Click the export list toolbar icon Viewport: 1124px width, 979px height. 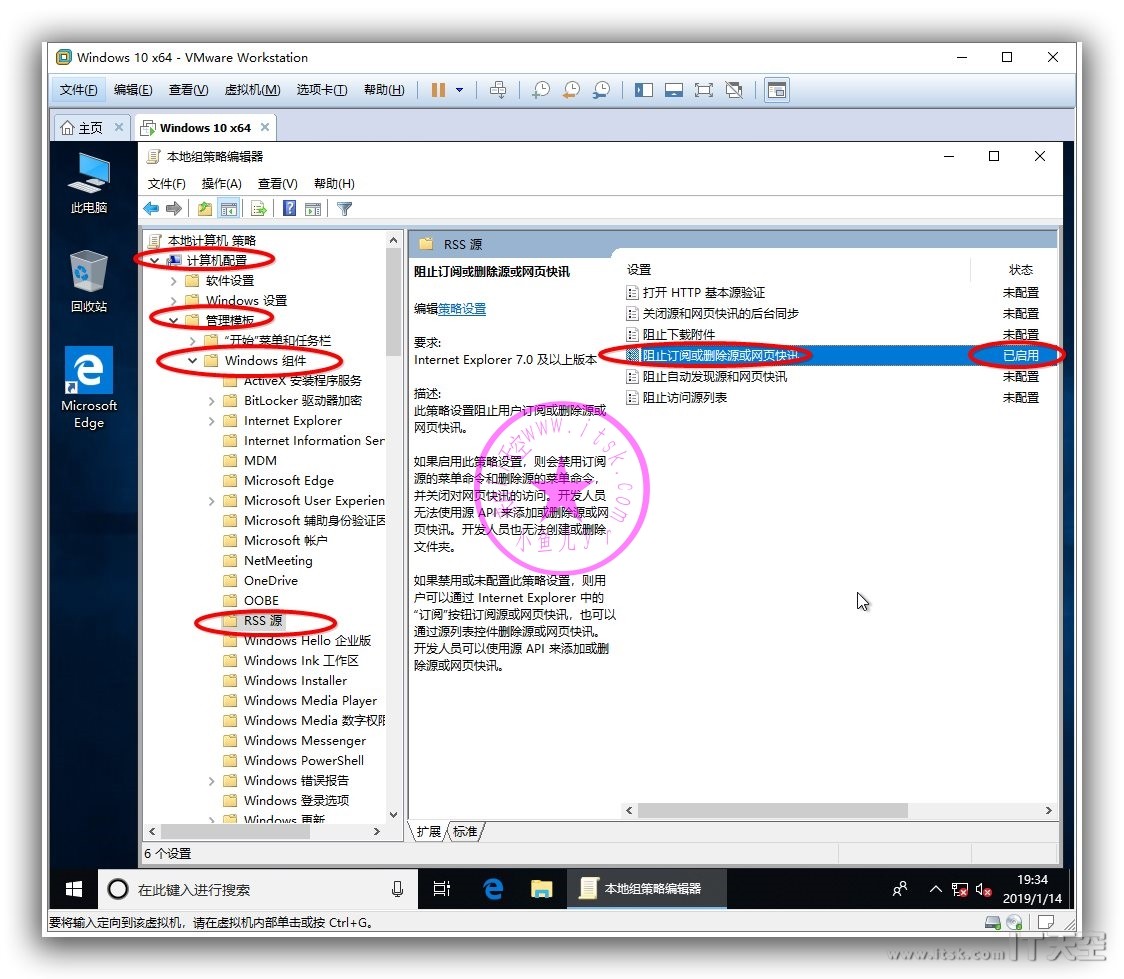click(259, 209)
